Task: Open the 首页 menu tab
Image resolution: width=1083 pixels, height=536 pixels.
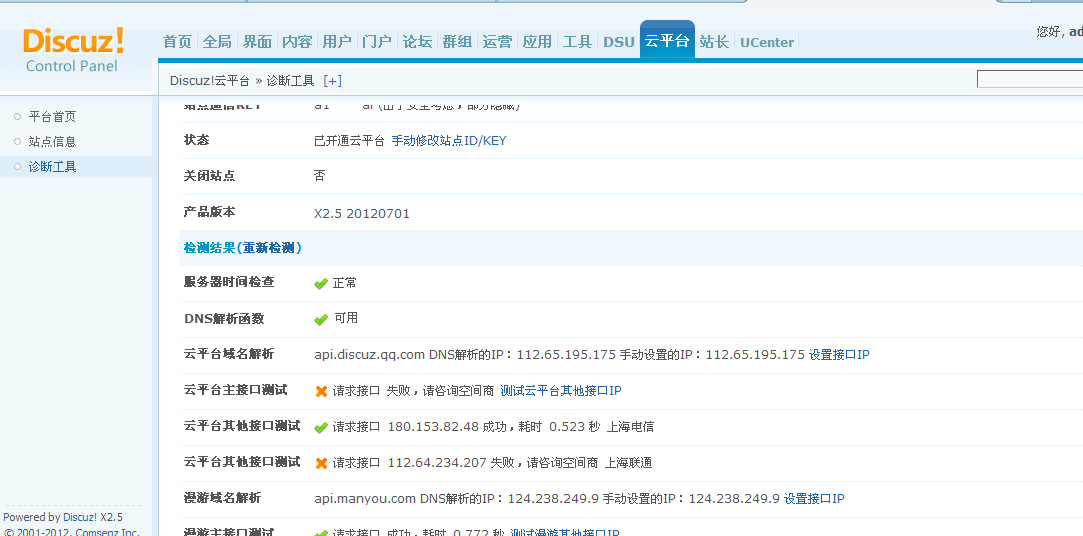Action: click(x=178, y=42)
